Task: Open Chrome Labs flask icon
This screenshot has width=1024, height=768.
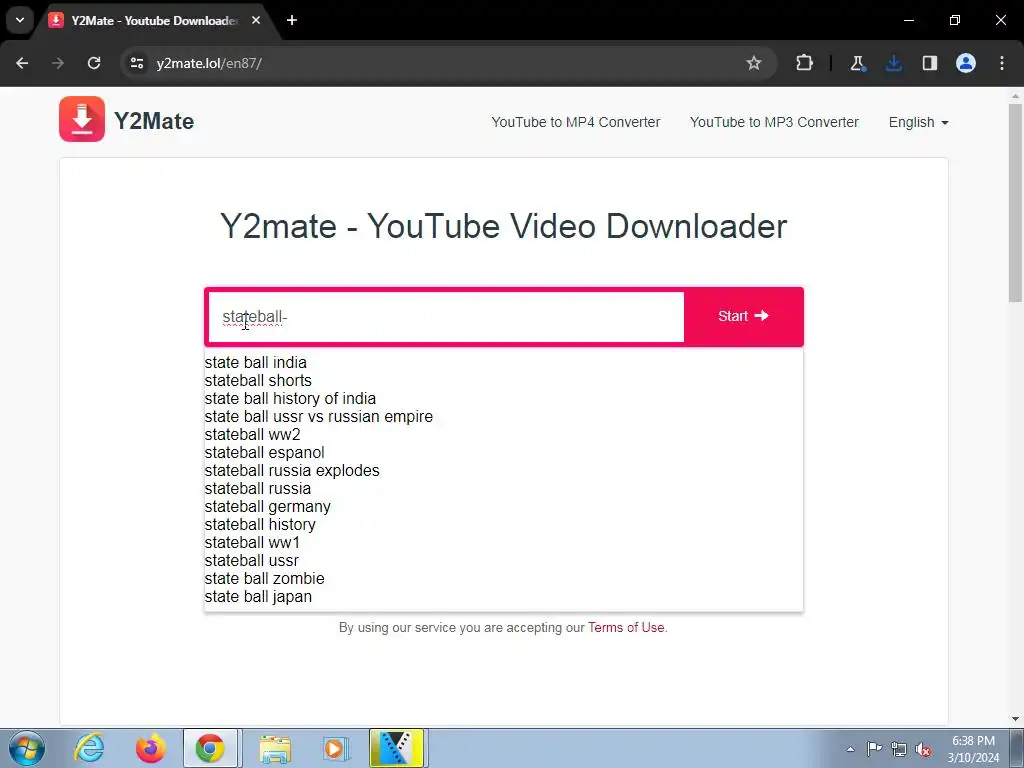Action: pyautogui.click(x=857, y=63)
